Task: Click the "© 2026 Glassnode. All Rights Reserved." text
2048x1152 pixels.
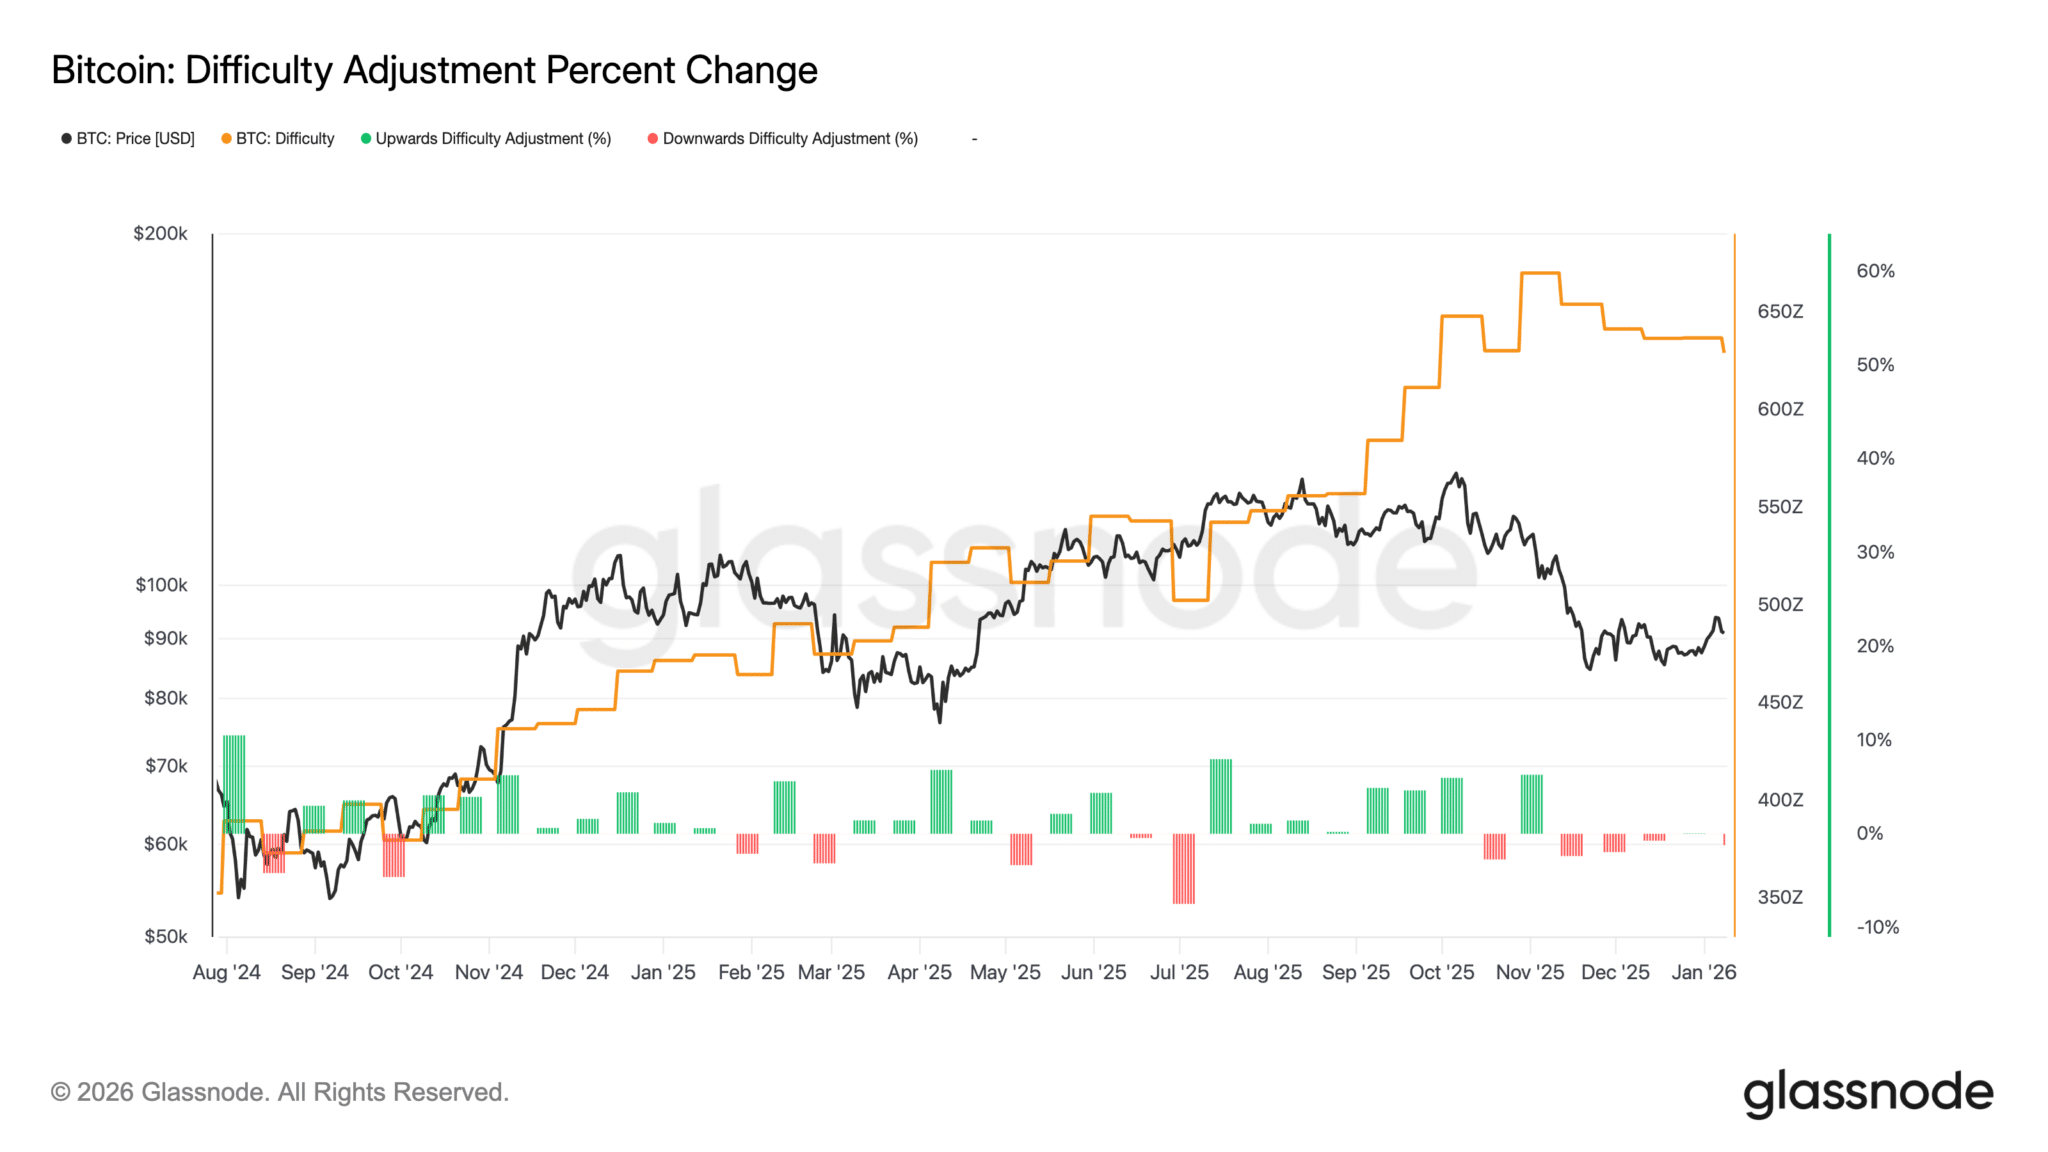Action: point(280,1092)
